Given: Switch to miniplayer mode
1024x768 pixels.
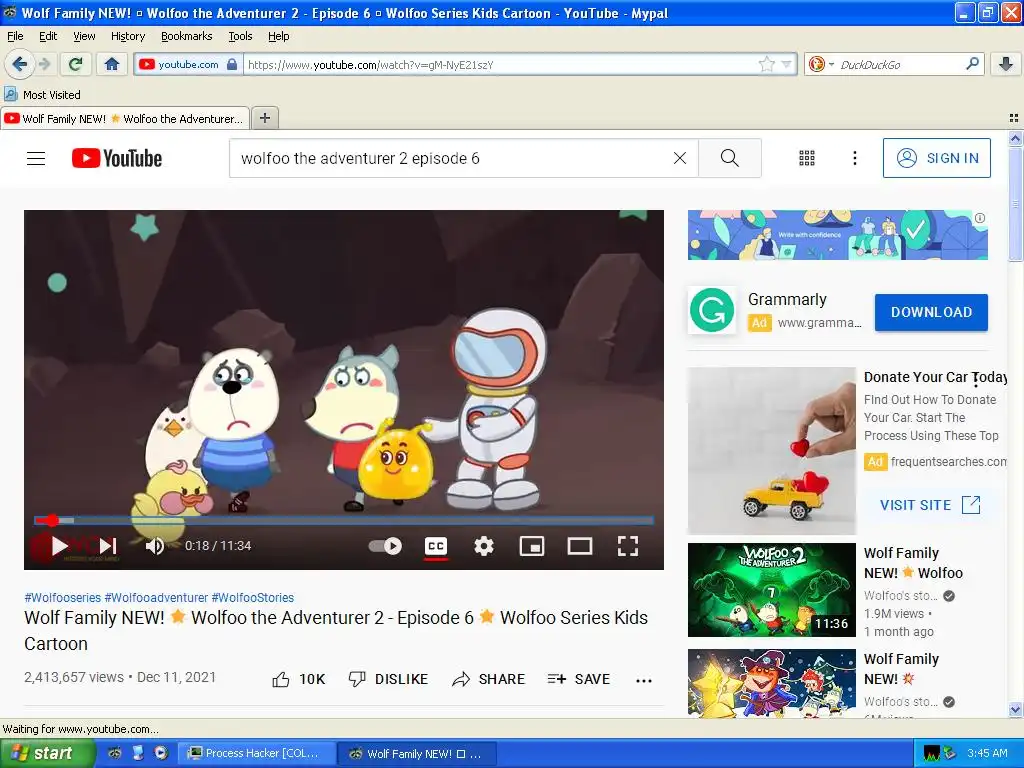Looking at the screenshot, I should (x=532, y=546).
